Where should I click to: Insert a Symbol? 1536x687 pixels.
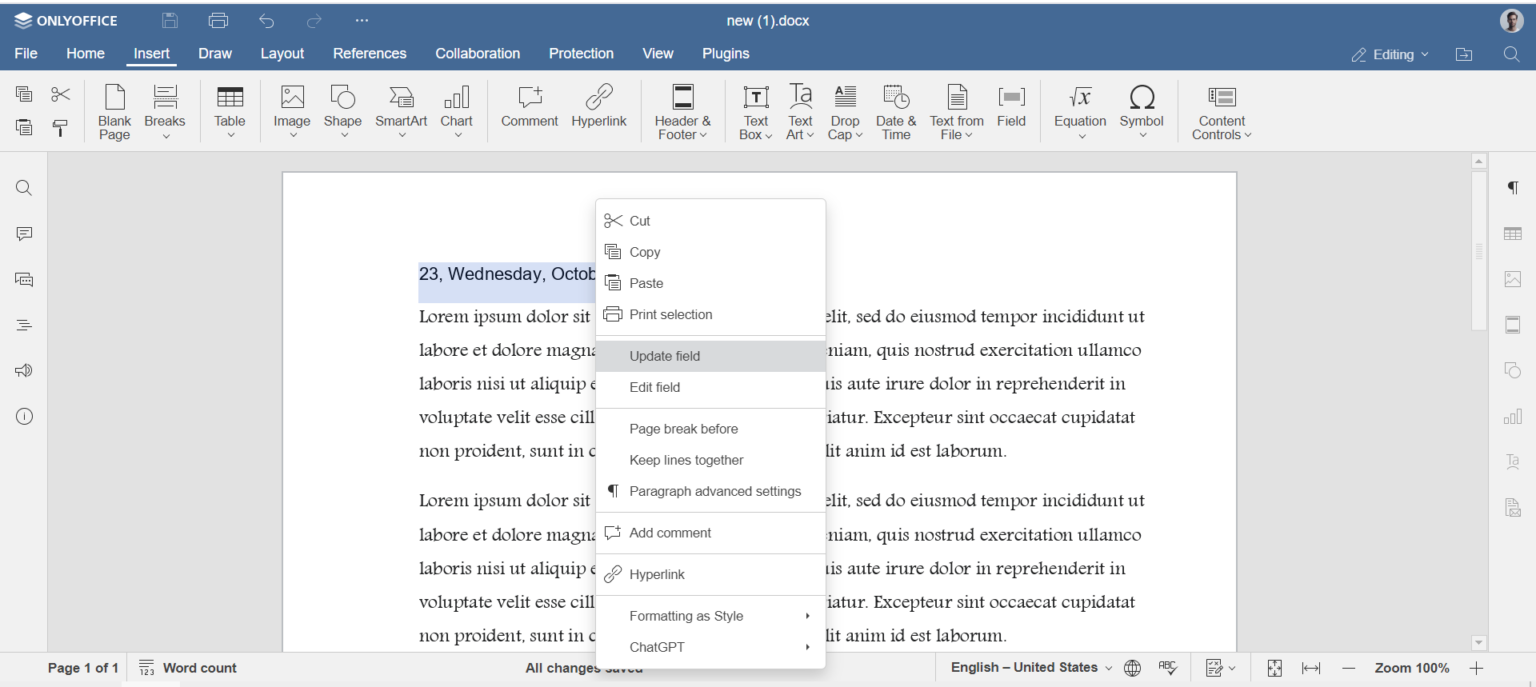(1141, 110)
